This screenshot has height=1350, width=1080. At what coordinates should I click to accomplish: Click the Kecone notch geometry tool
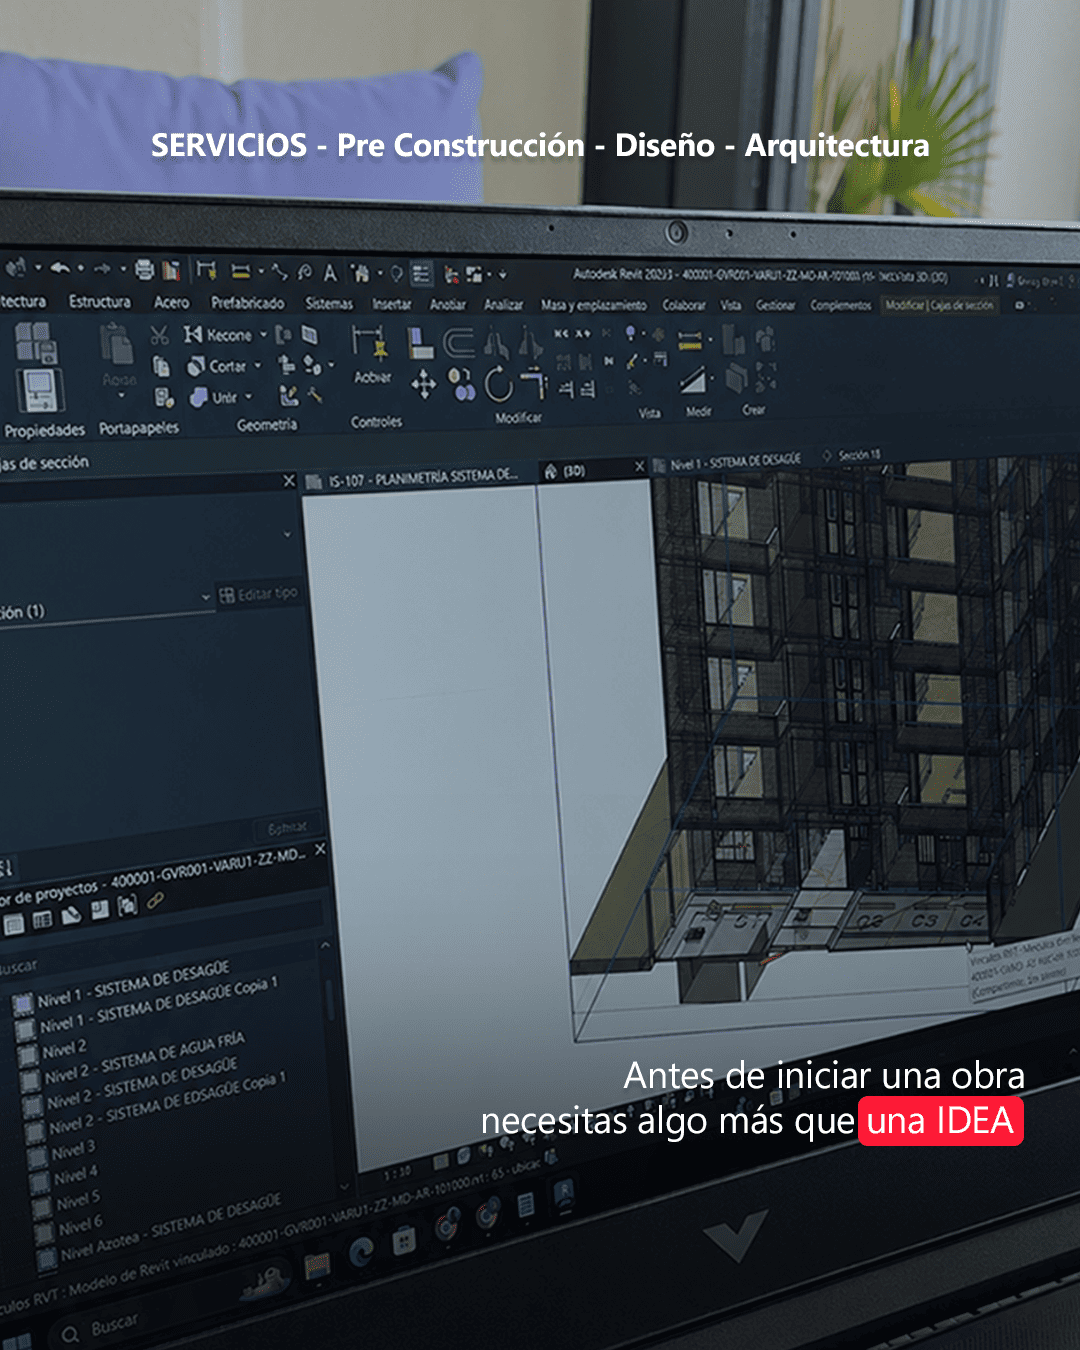pos(218,335)
